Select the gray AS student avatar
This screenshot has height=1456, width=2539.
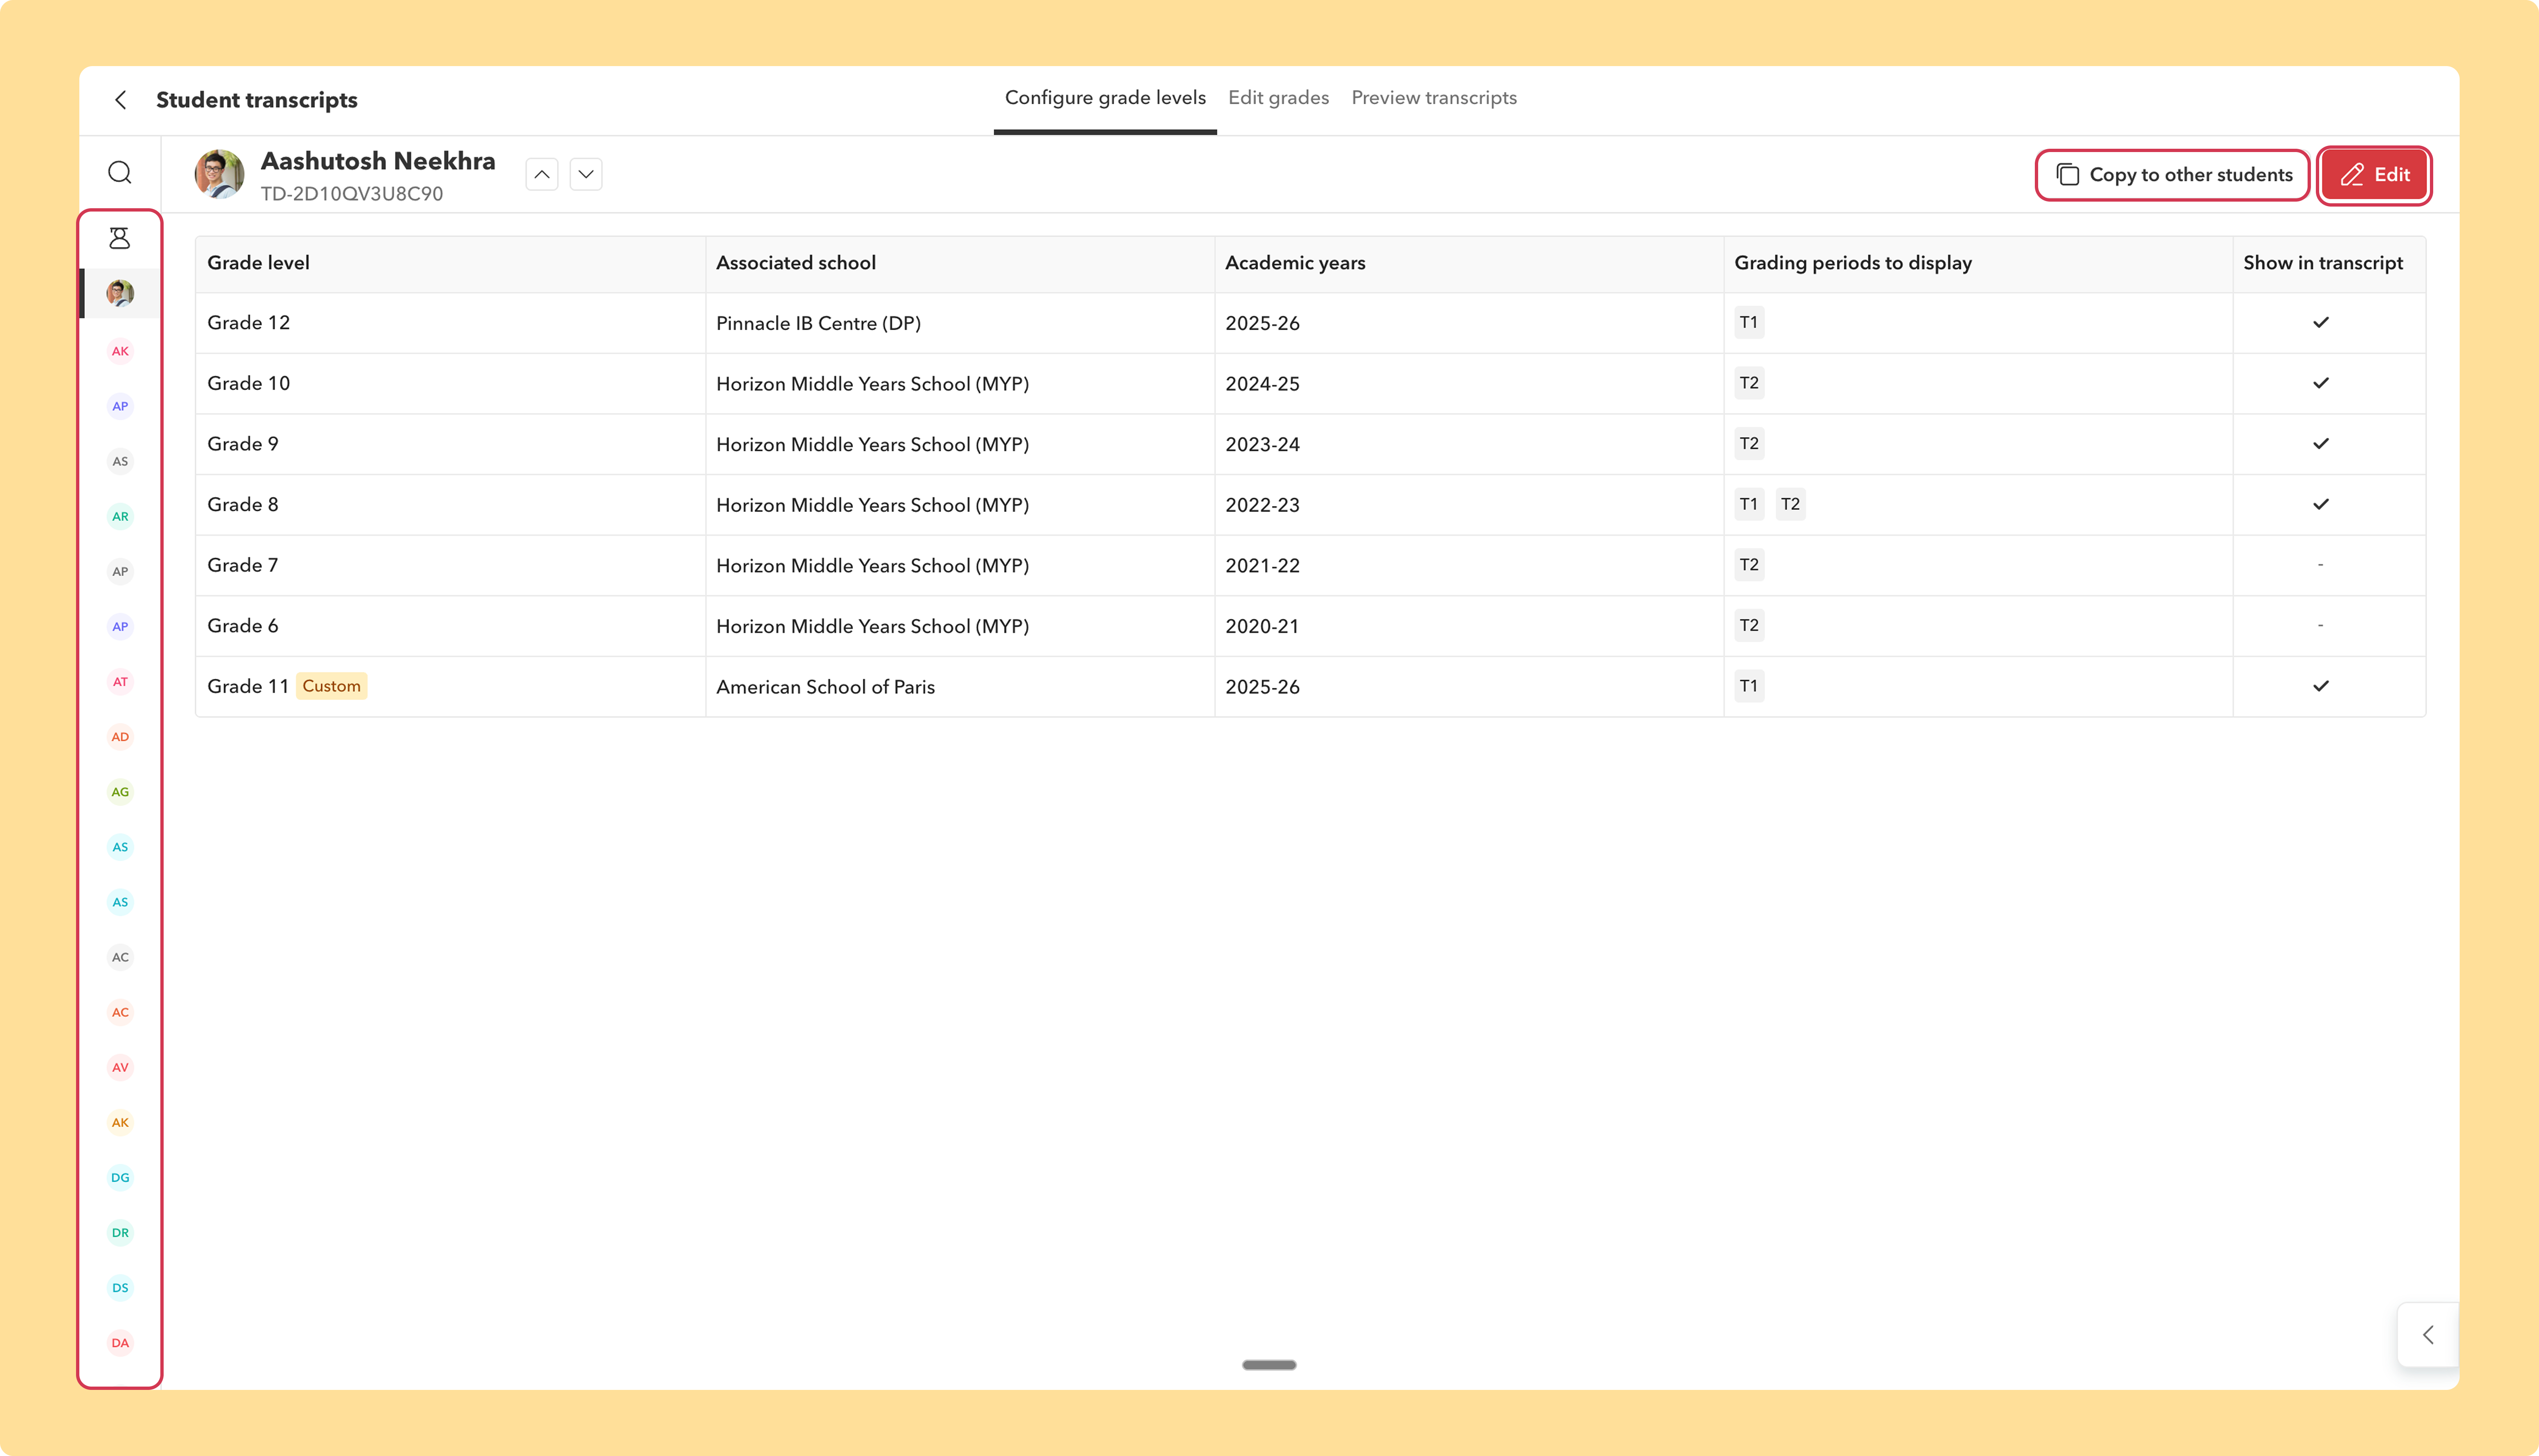click(120, 461)
